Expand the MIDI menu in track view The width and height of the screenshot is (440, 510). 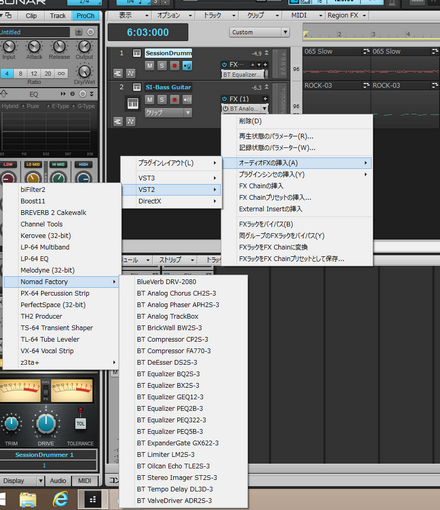307,15
